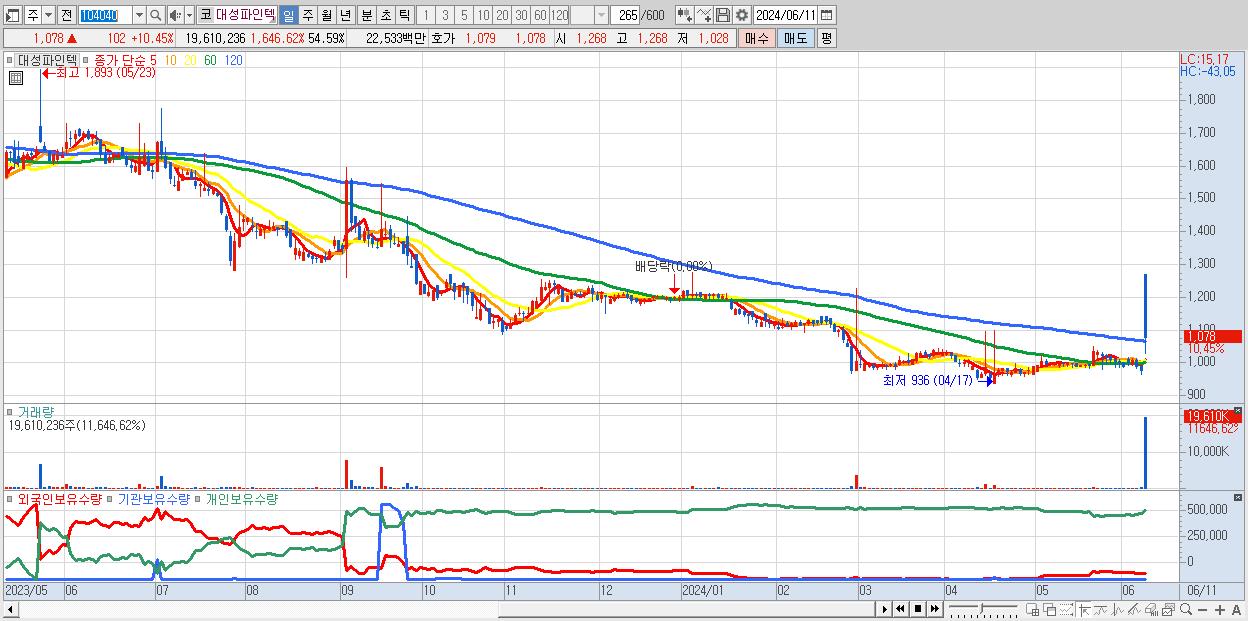Image resolution: width=1248 pixels, height=621 pixels.
Task: Click the blue 120 moving average legend
Action: coord(233,60)
